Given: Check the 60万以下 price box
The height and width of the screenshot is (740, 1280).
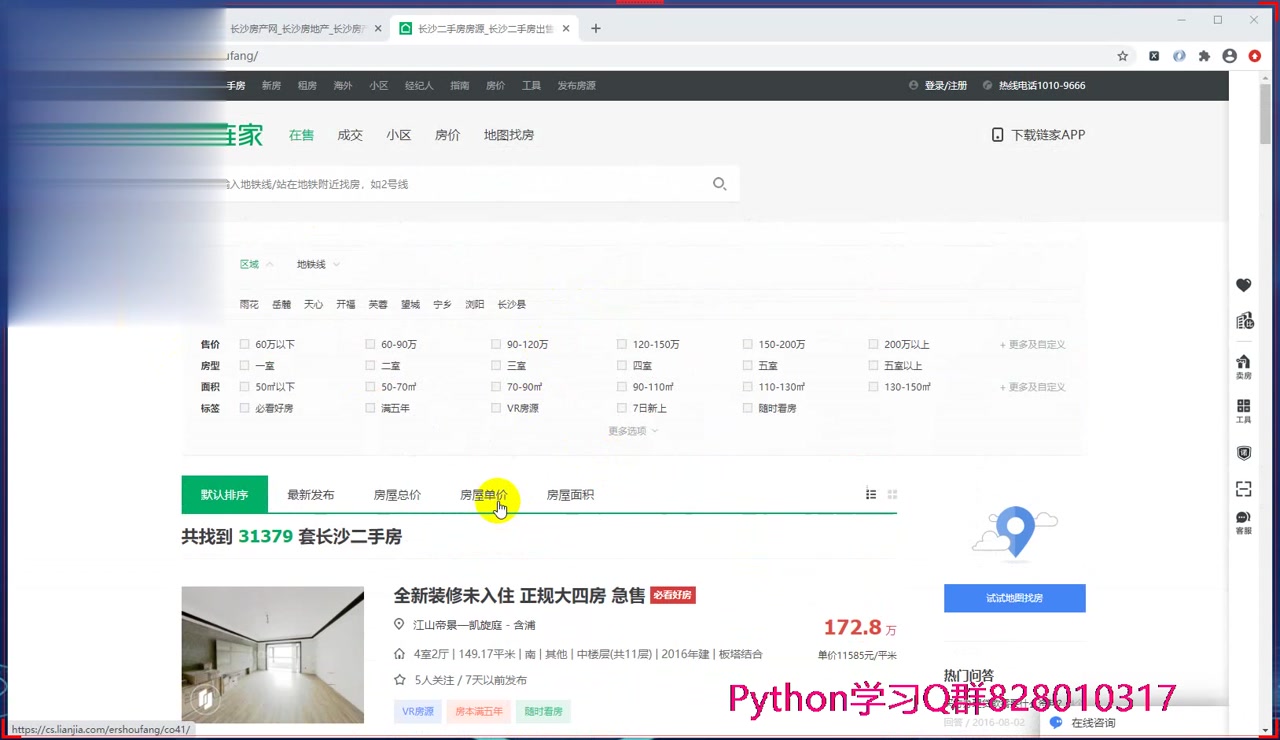Looking at the screenshot, I should click(244, 344).
